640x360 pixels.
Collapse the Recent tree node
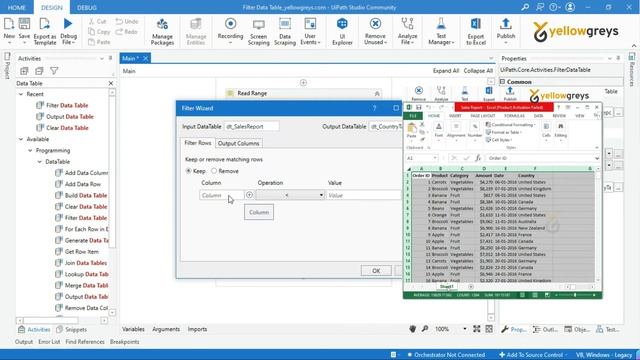coord(21,94)
